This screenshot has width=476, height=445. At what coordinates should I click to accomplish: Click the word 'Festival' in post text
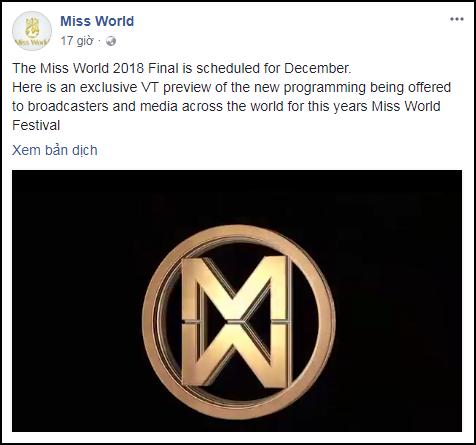pos(36,125)
